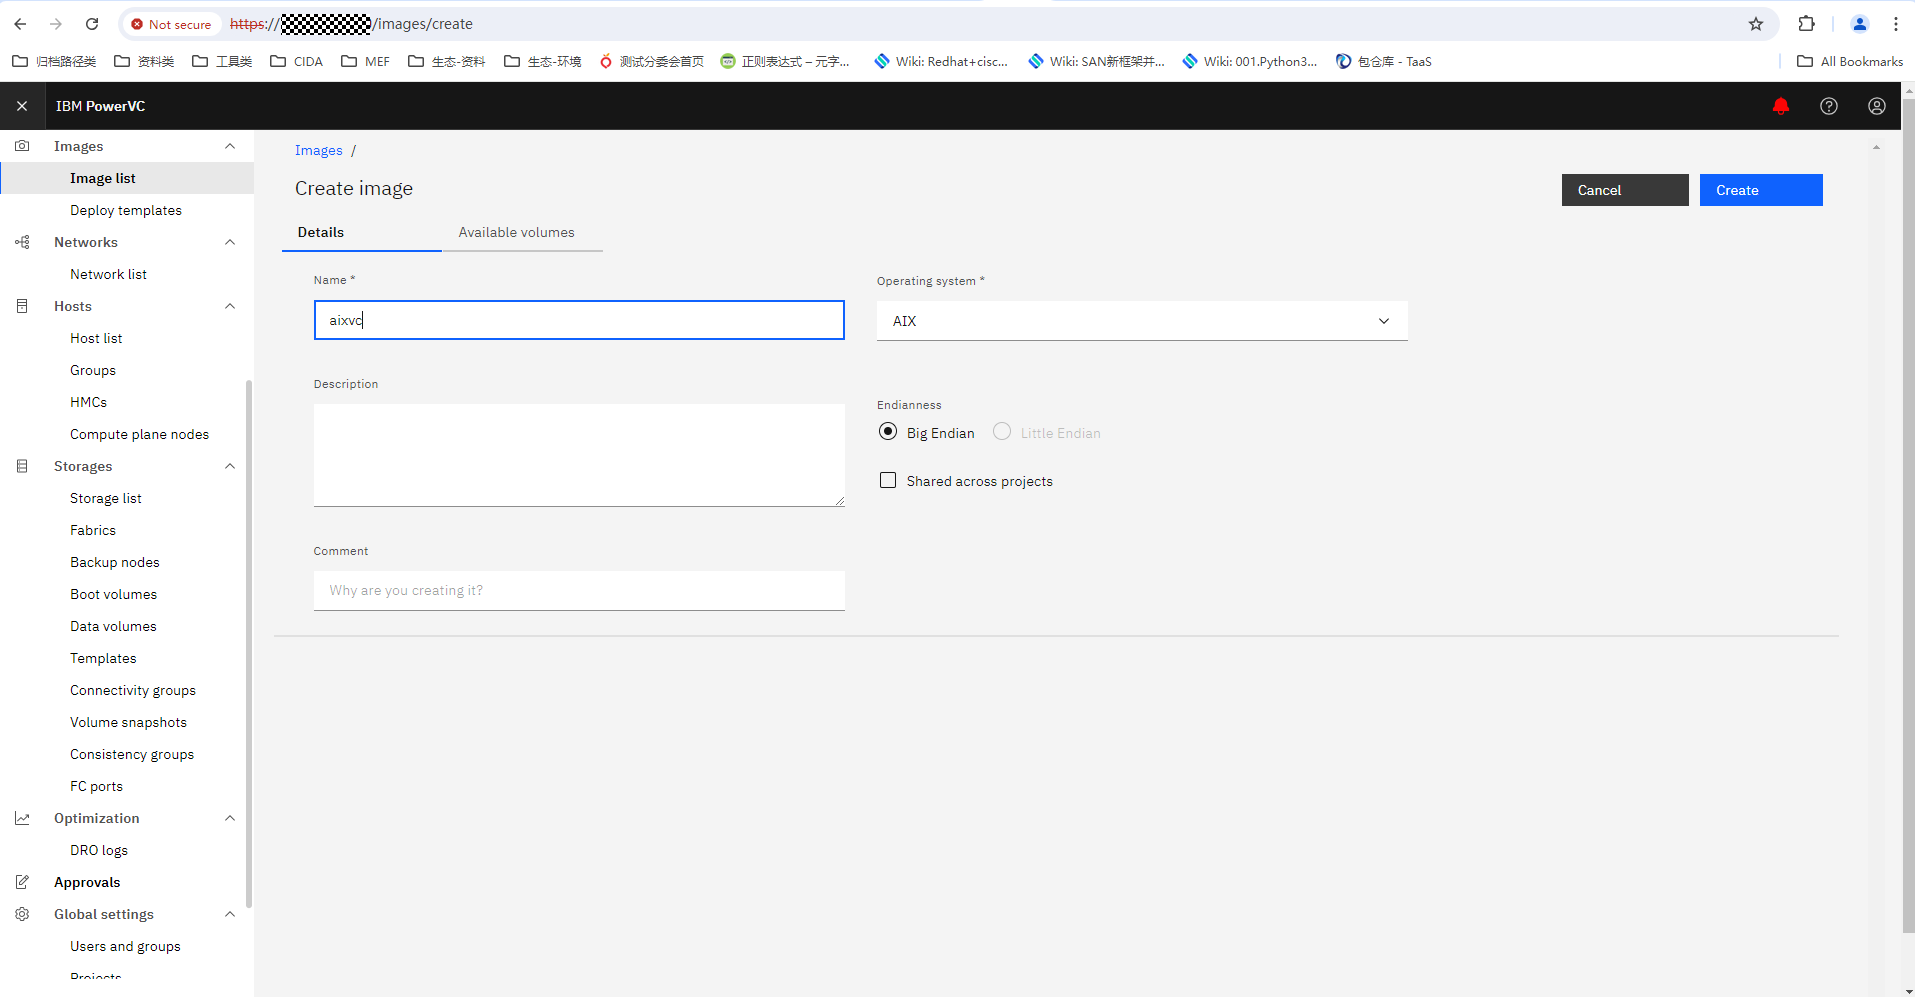Click the page vertical scrollbar
The height and width of the screenshot is (997, 1915).
tap(1908, 514)
